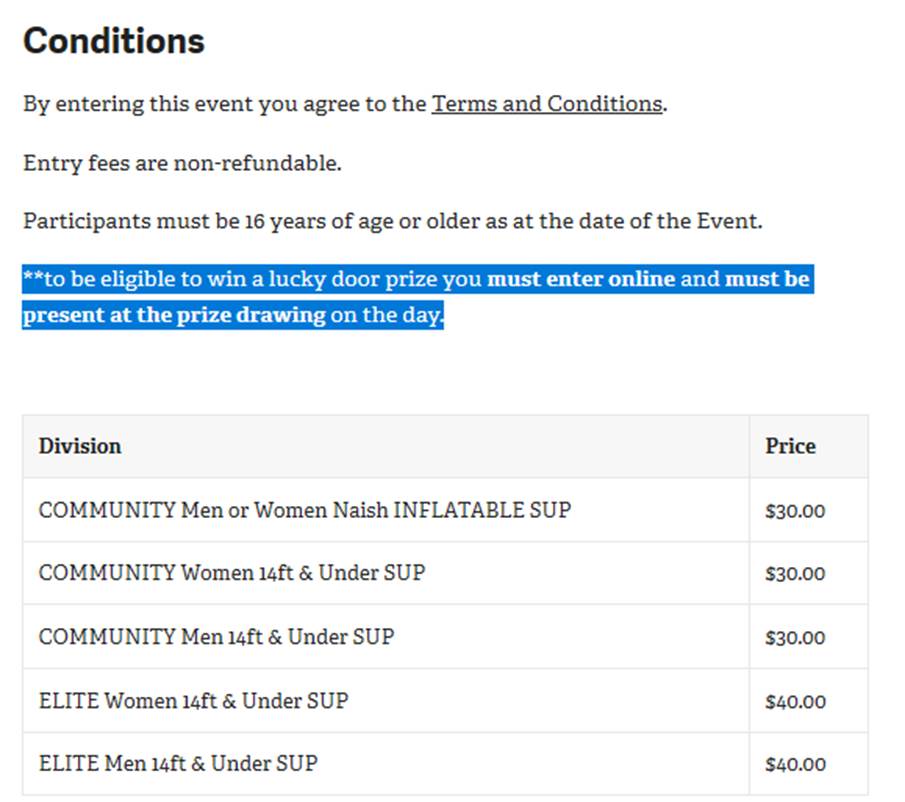This screenshot has width=905, height=802.
Task: Click 'present at the prize drawing' bold text
Action: 174,316
